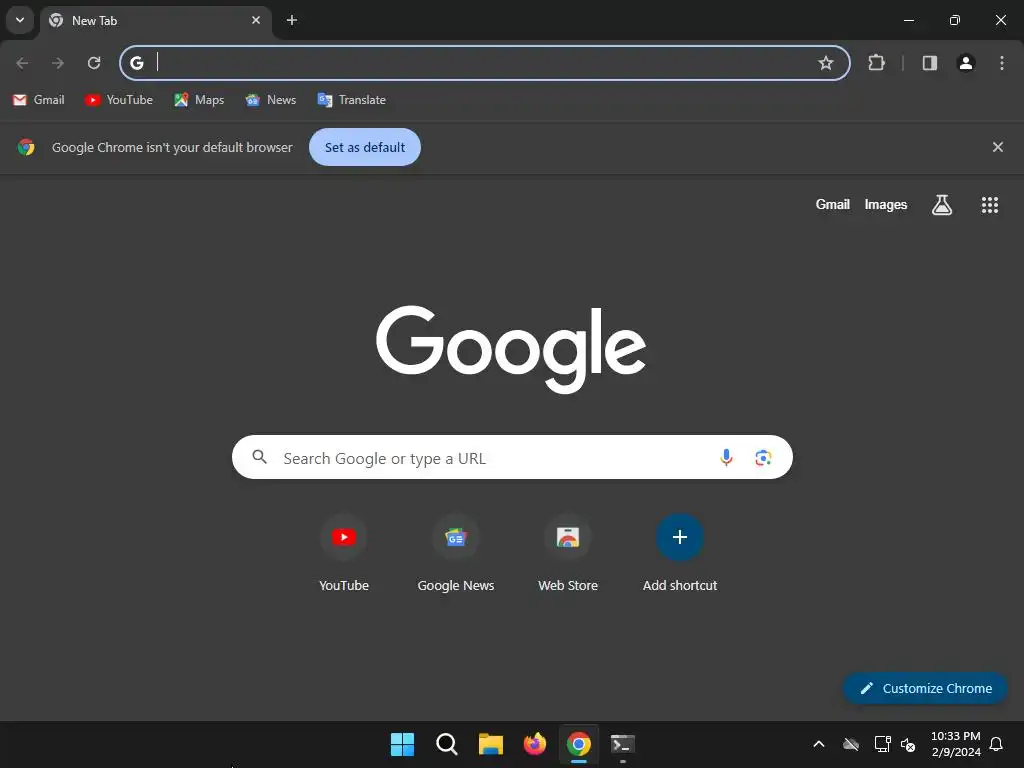Start voice search with microphone

pos(726,457)
